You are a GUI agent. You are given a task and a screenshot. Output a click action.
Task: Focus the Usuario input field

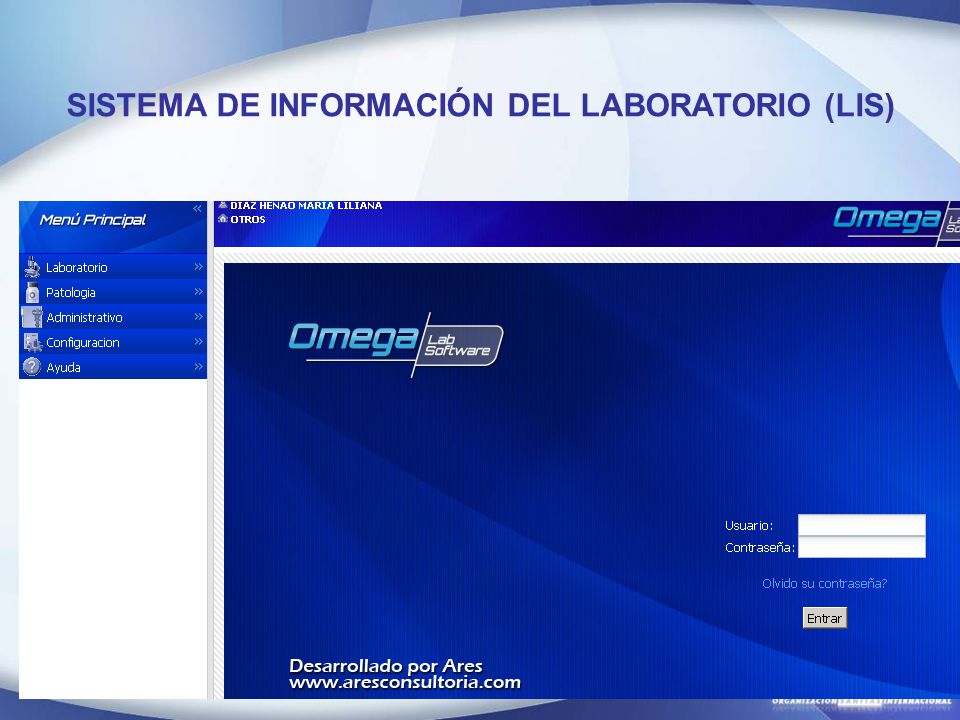(861, 525)
